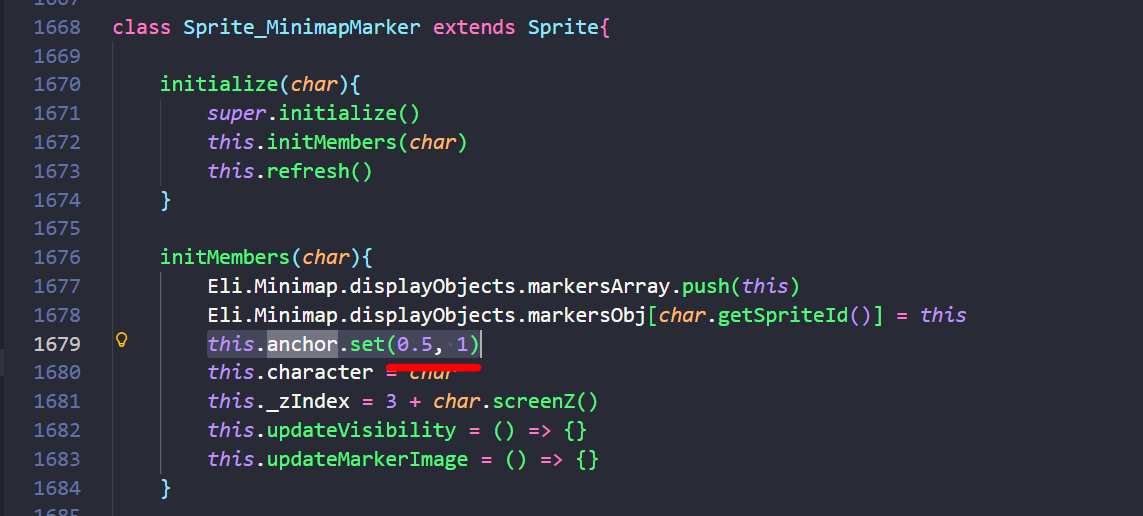This screenshot has height=516, width=1143.
Task: Click 'initMembers' method definition on line 1676
Action: pos(225,257)
